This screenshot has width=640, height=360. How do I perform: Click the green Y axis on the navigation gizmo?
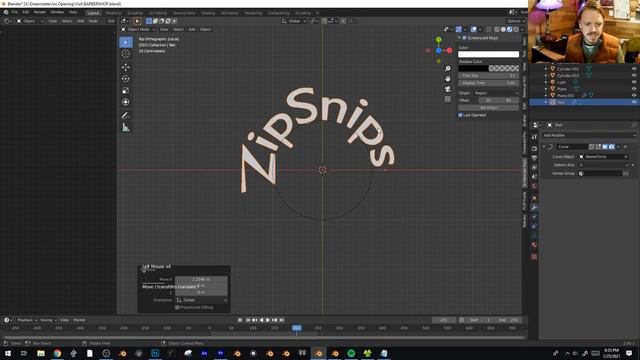tap(438, 40)
